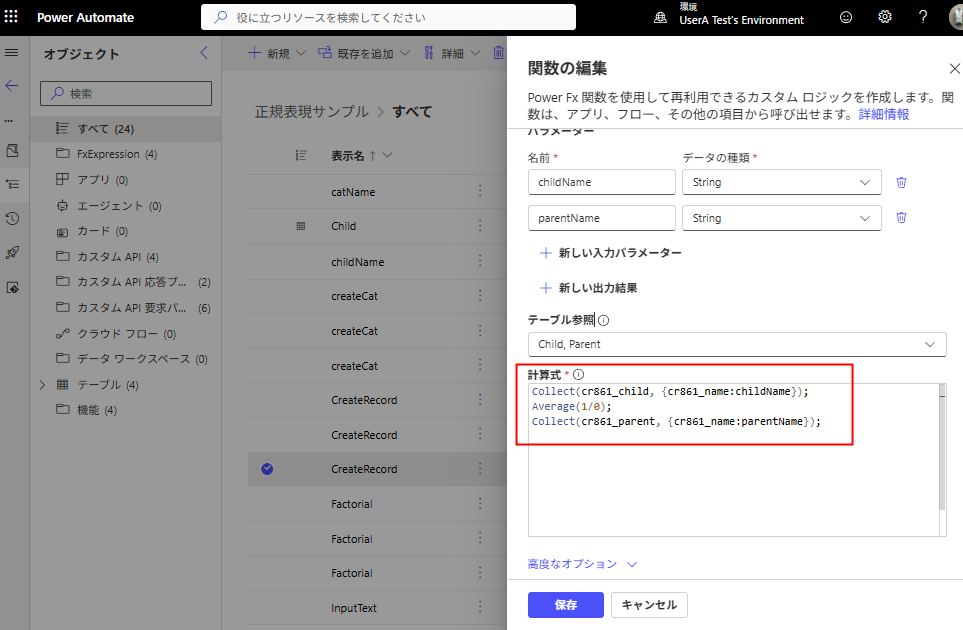Delete the childName parameter with trash icon
This screenshot has height=630, width=963.
coord(901,182)
